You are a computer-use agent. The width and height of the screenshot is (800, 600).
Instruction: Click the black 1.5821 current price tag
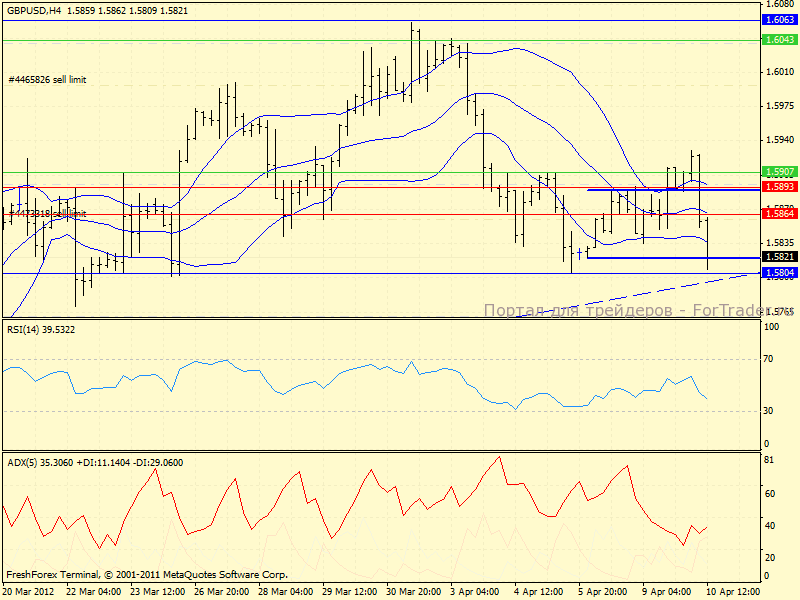coord(779,257)
